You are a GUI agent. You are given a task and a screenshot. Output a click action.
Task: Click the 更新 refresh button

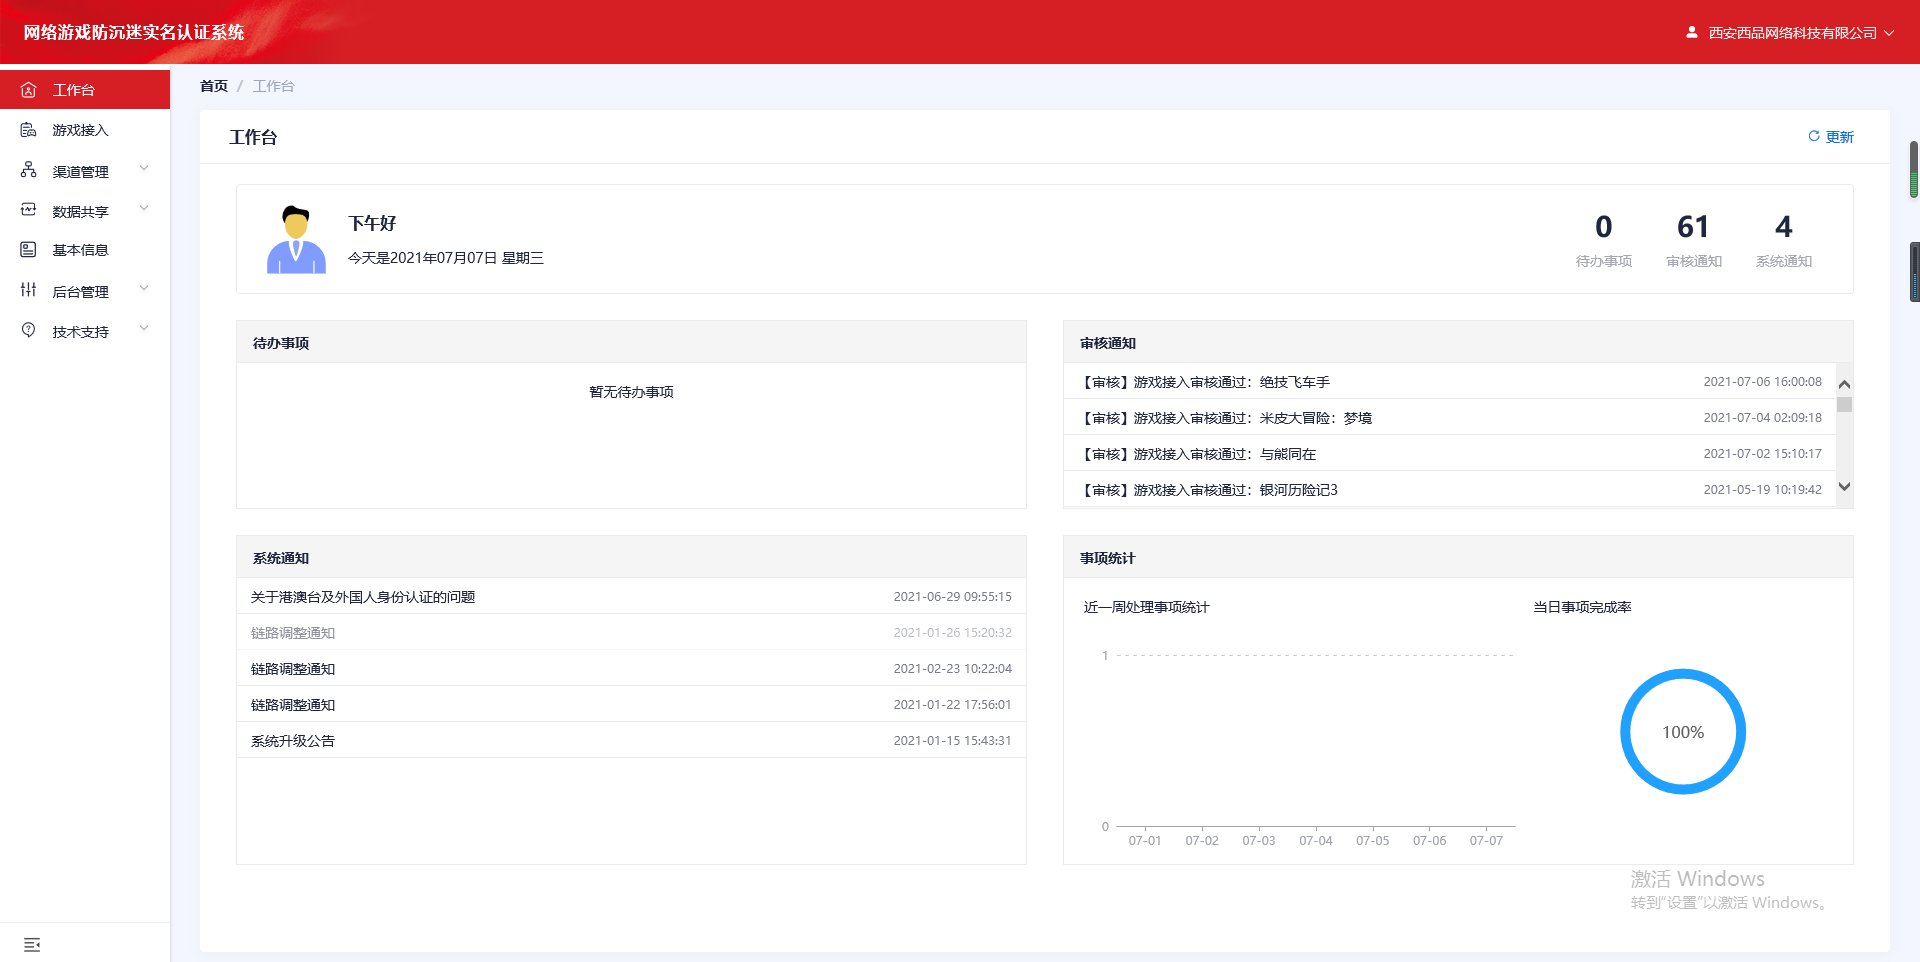pyautogui.click(x=1830, y=137)
